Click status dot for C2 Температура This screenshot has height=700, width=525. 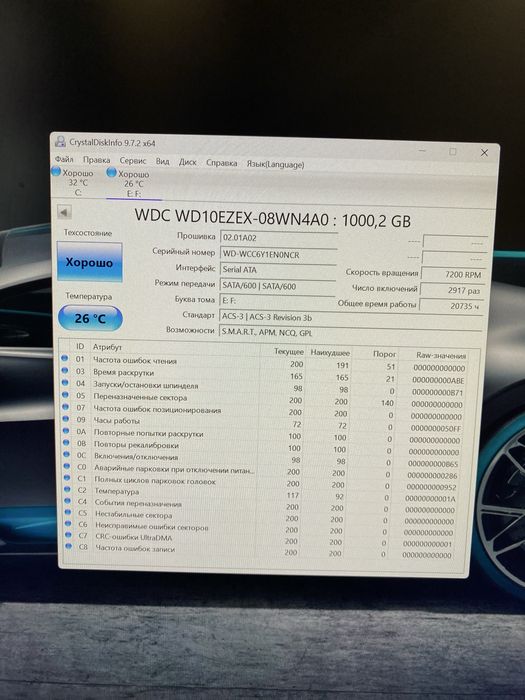coord(68,489)
